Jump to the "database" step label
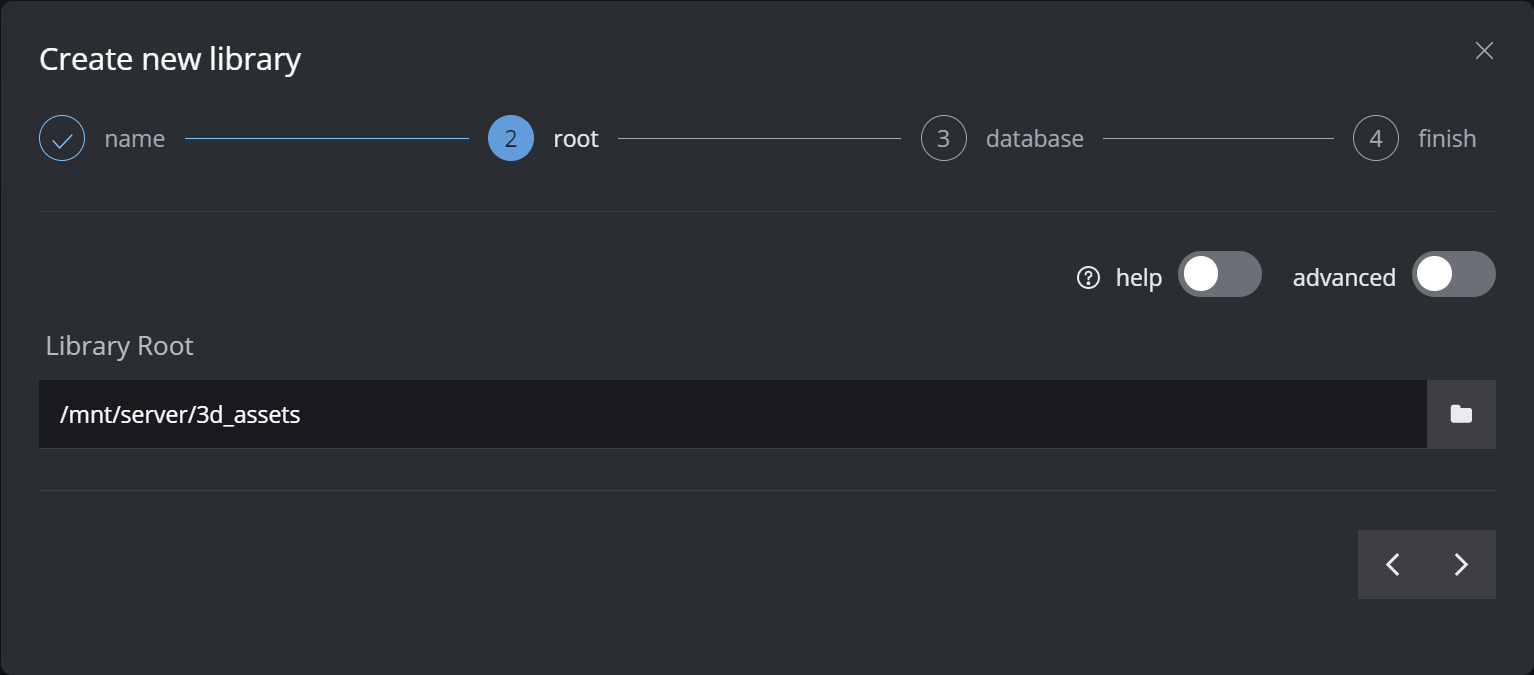This screenshot has height=675, width=1534. [x=1035, y=139]
